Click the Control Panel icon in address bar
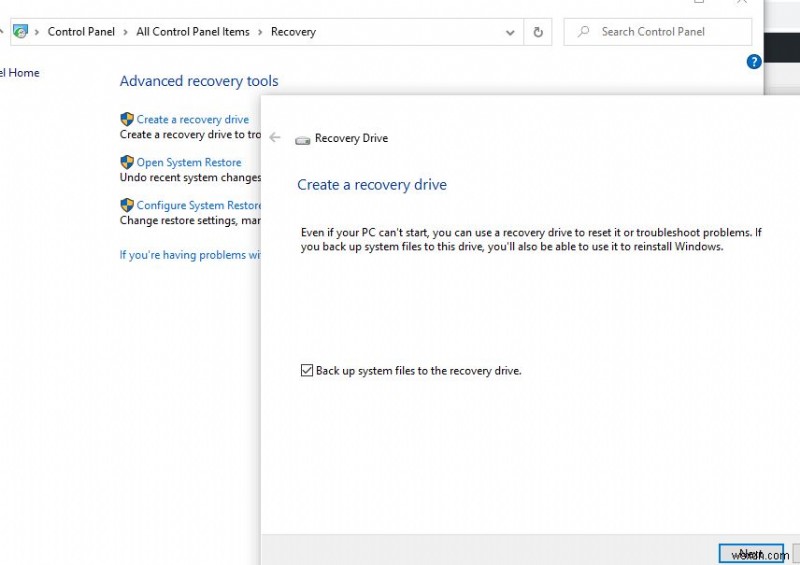Screen dimensions: 800x565 pyautogui.click(x=20, y=32)
